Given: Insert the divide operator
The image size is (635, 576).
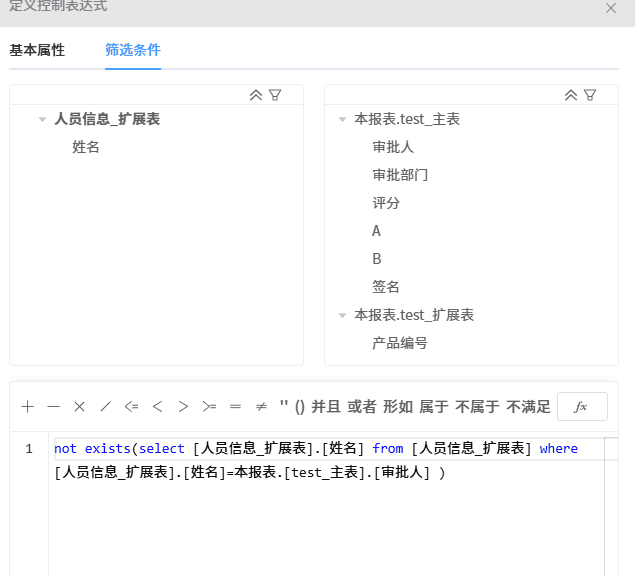Looking at the screenshot, I should (x=105, y=406).
